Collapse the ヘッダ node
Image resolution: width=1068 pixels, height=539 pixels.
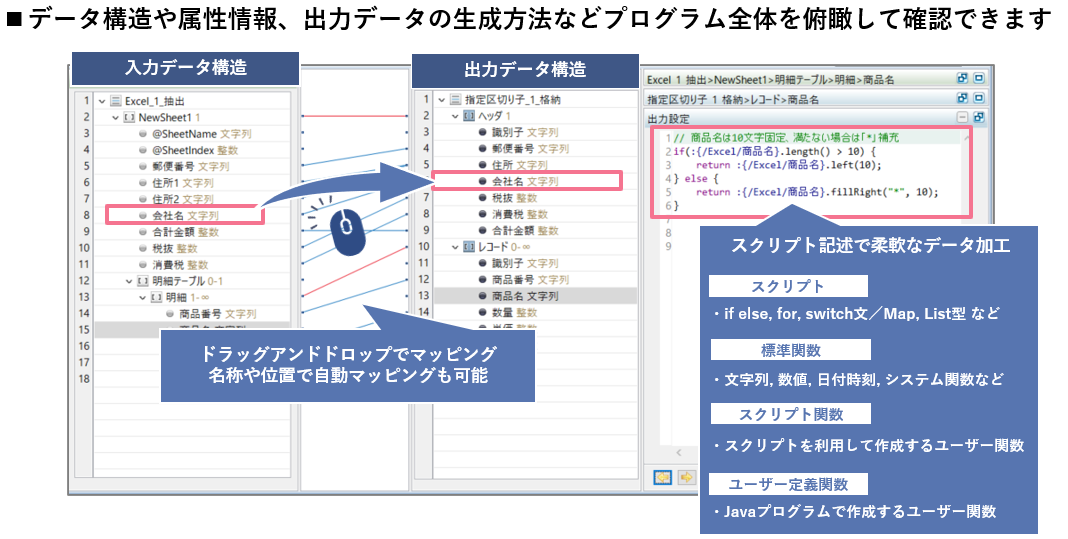coord(456,116)
